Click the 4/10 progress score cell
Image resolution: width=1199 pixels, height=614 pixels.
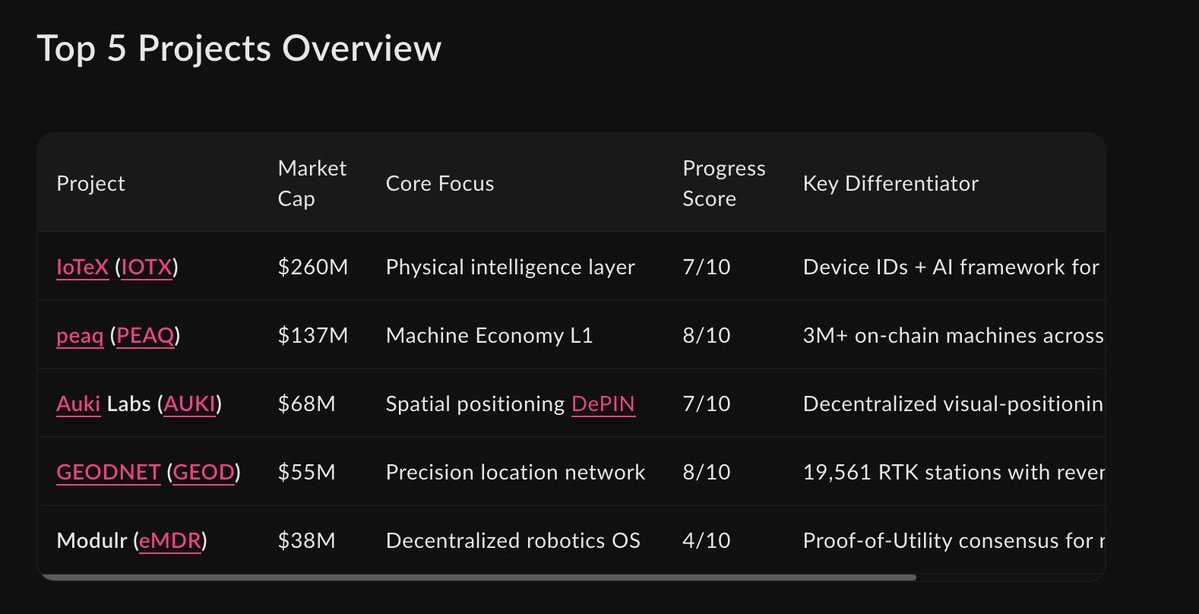[706, 541]
